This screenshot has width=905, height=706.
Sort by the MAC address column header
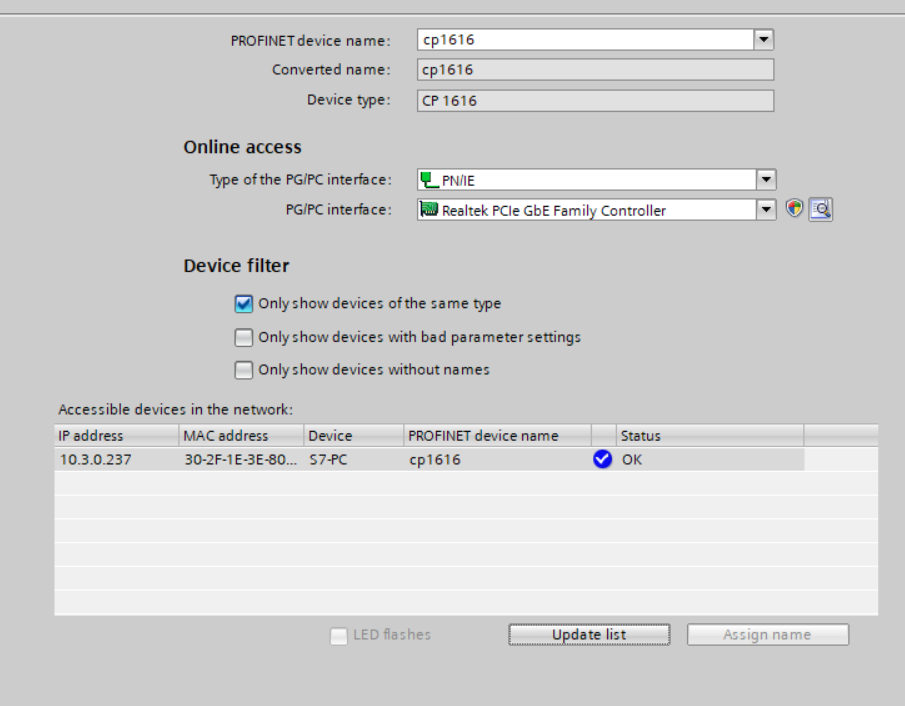(x=241, y=436)
